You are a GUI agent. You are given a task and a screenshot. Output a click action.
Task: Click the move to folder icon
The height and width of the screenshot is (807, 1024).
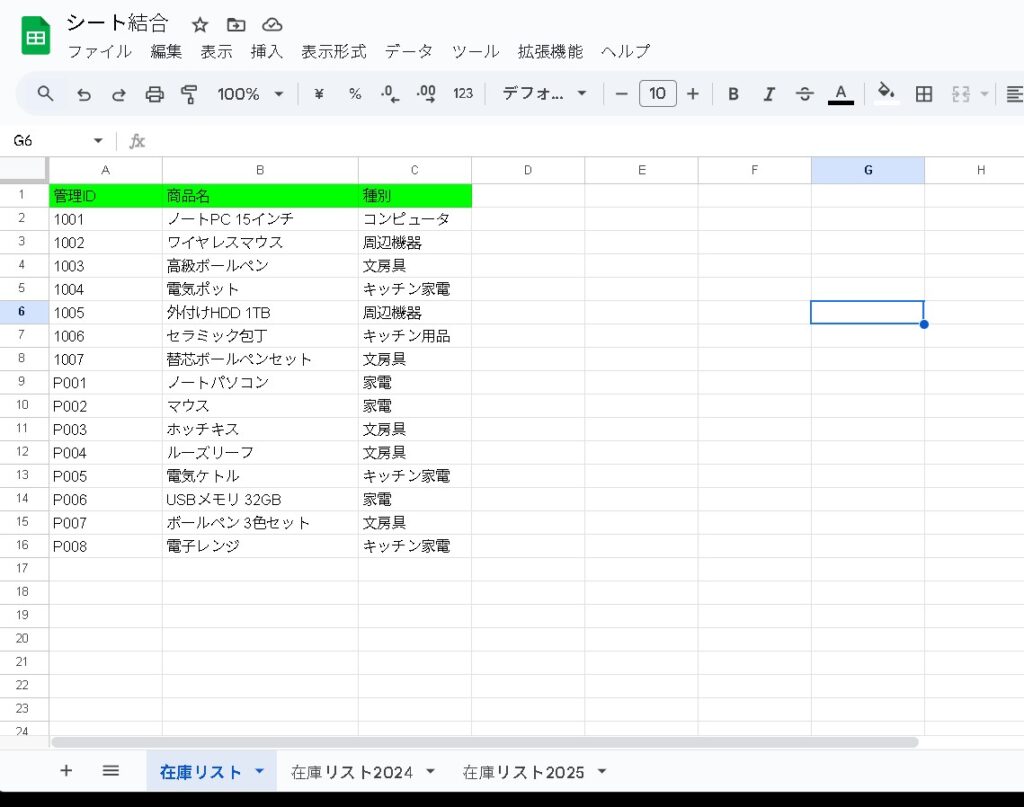tap(236, 25)
